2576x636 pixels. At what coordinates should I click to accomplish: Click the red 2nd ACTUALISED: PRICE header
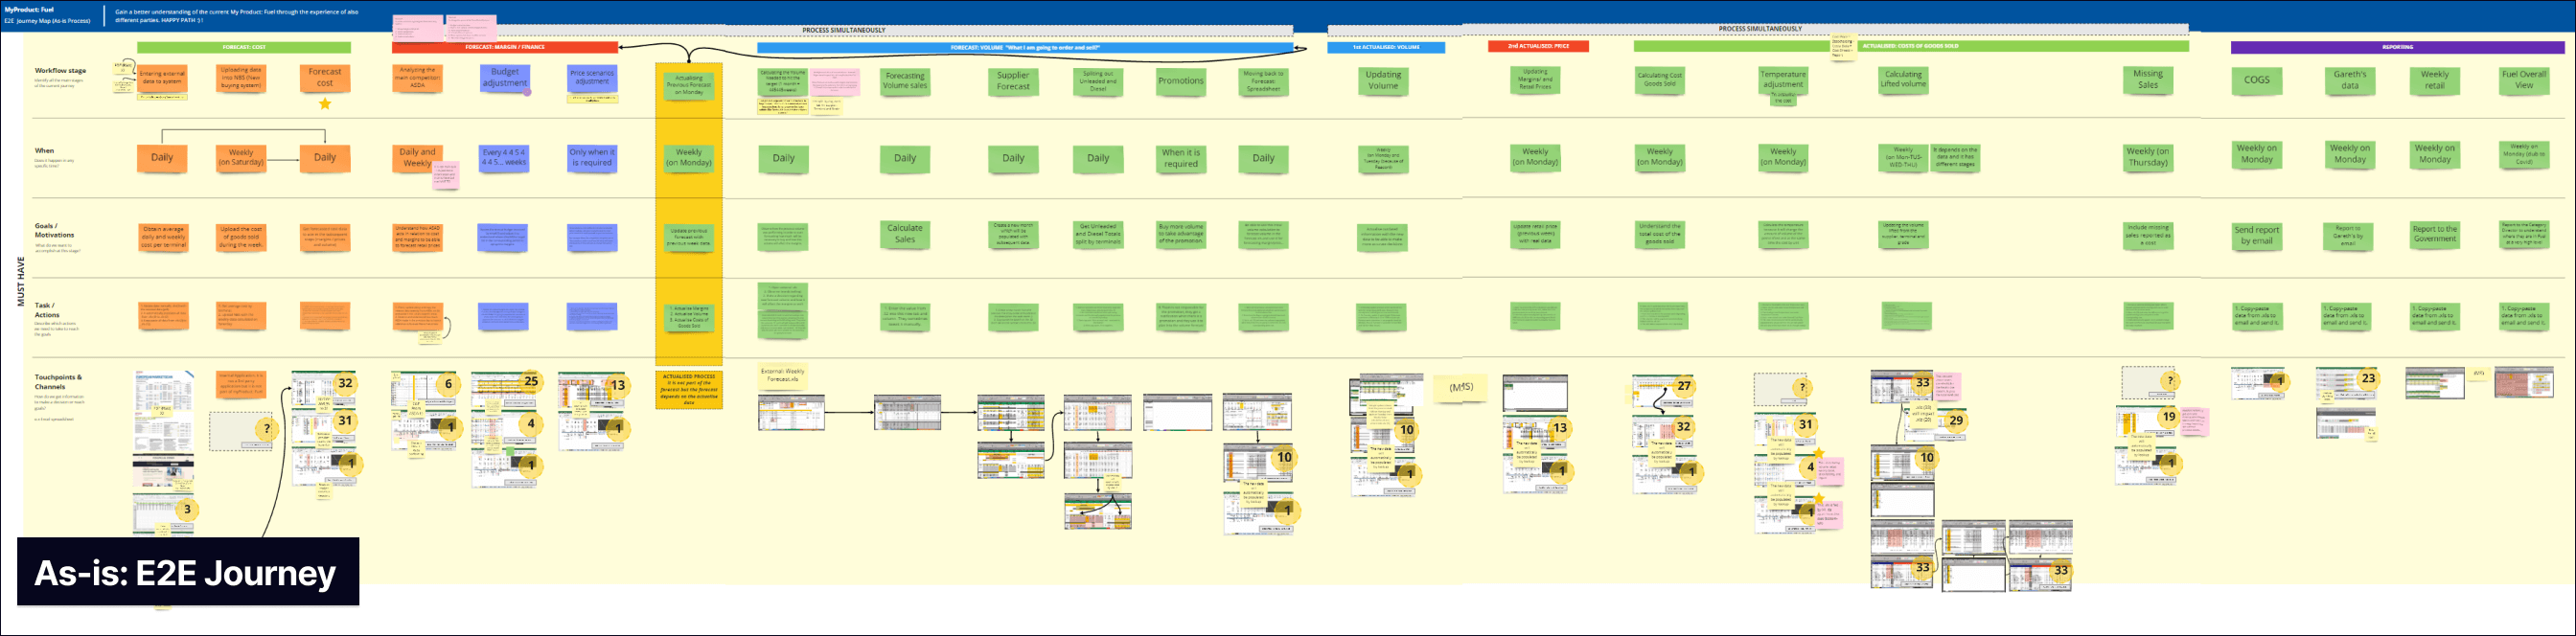pos(1538,46)
